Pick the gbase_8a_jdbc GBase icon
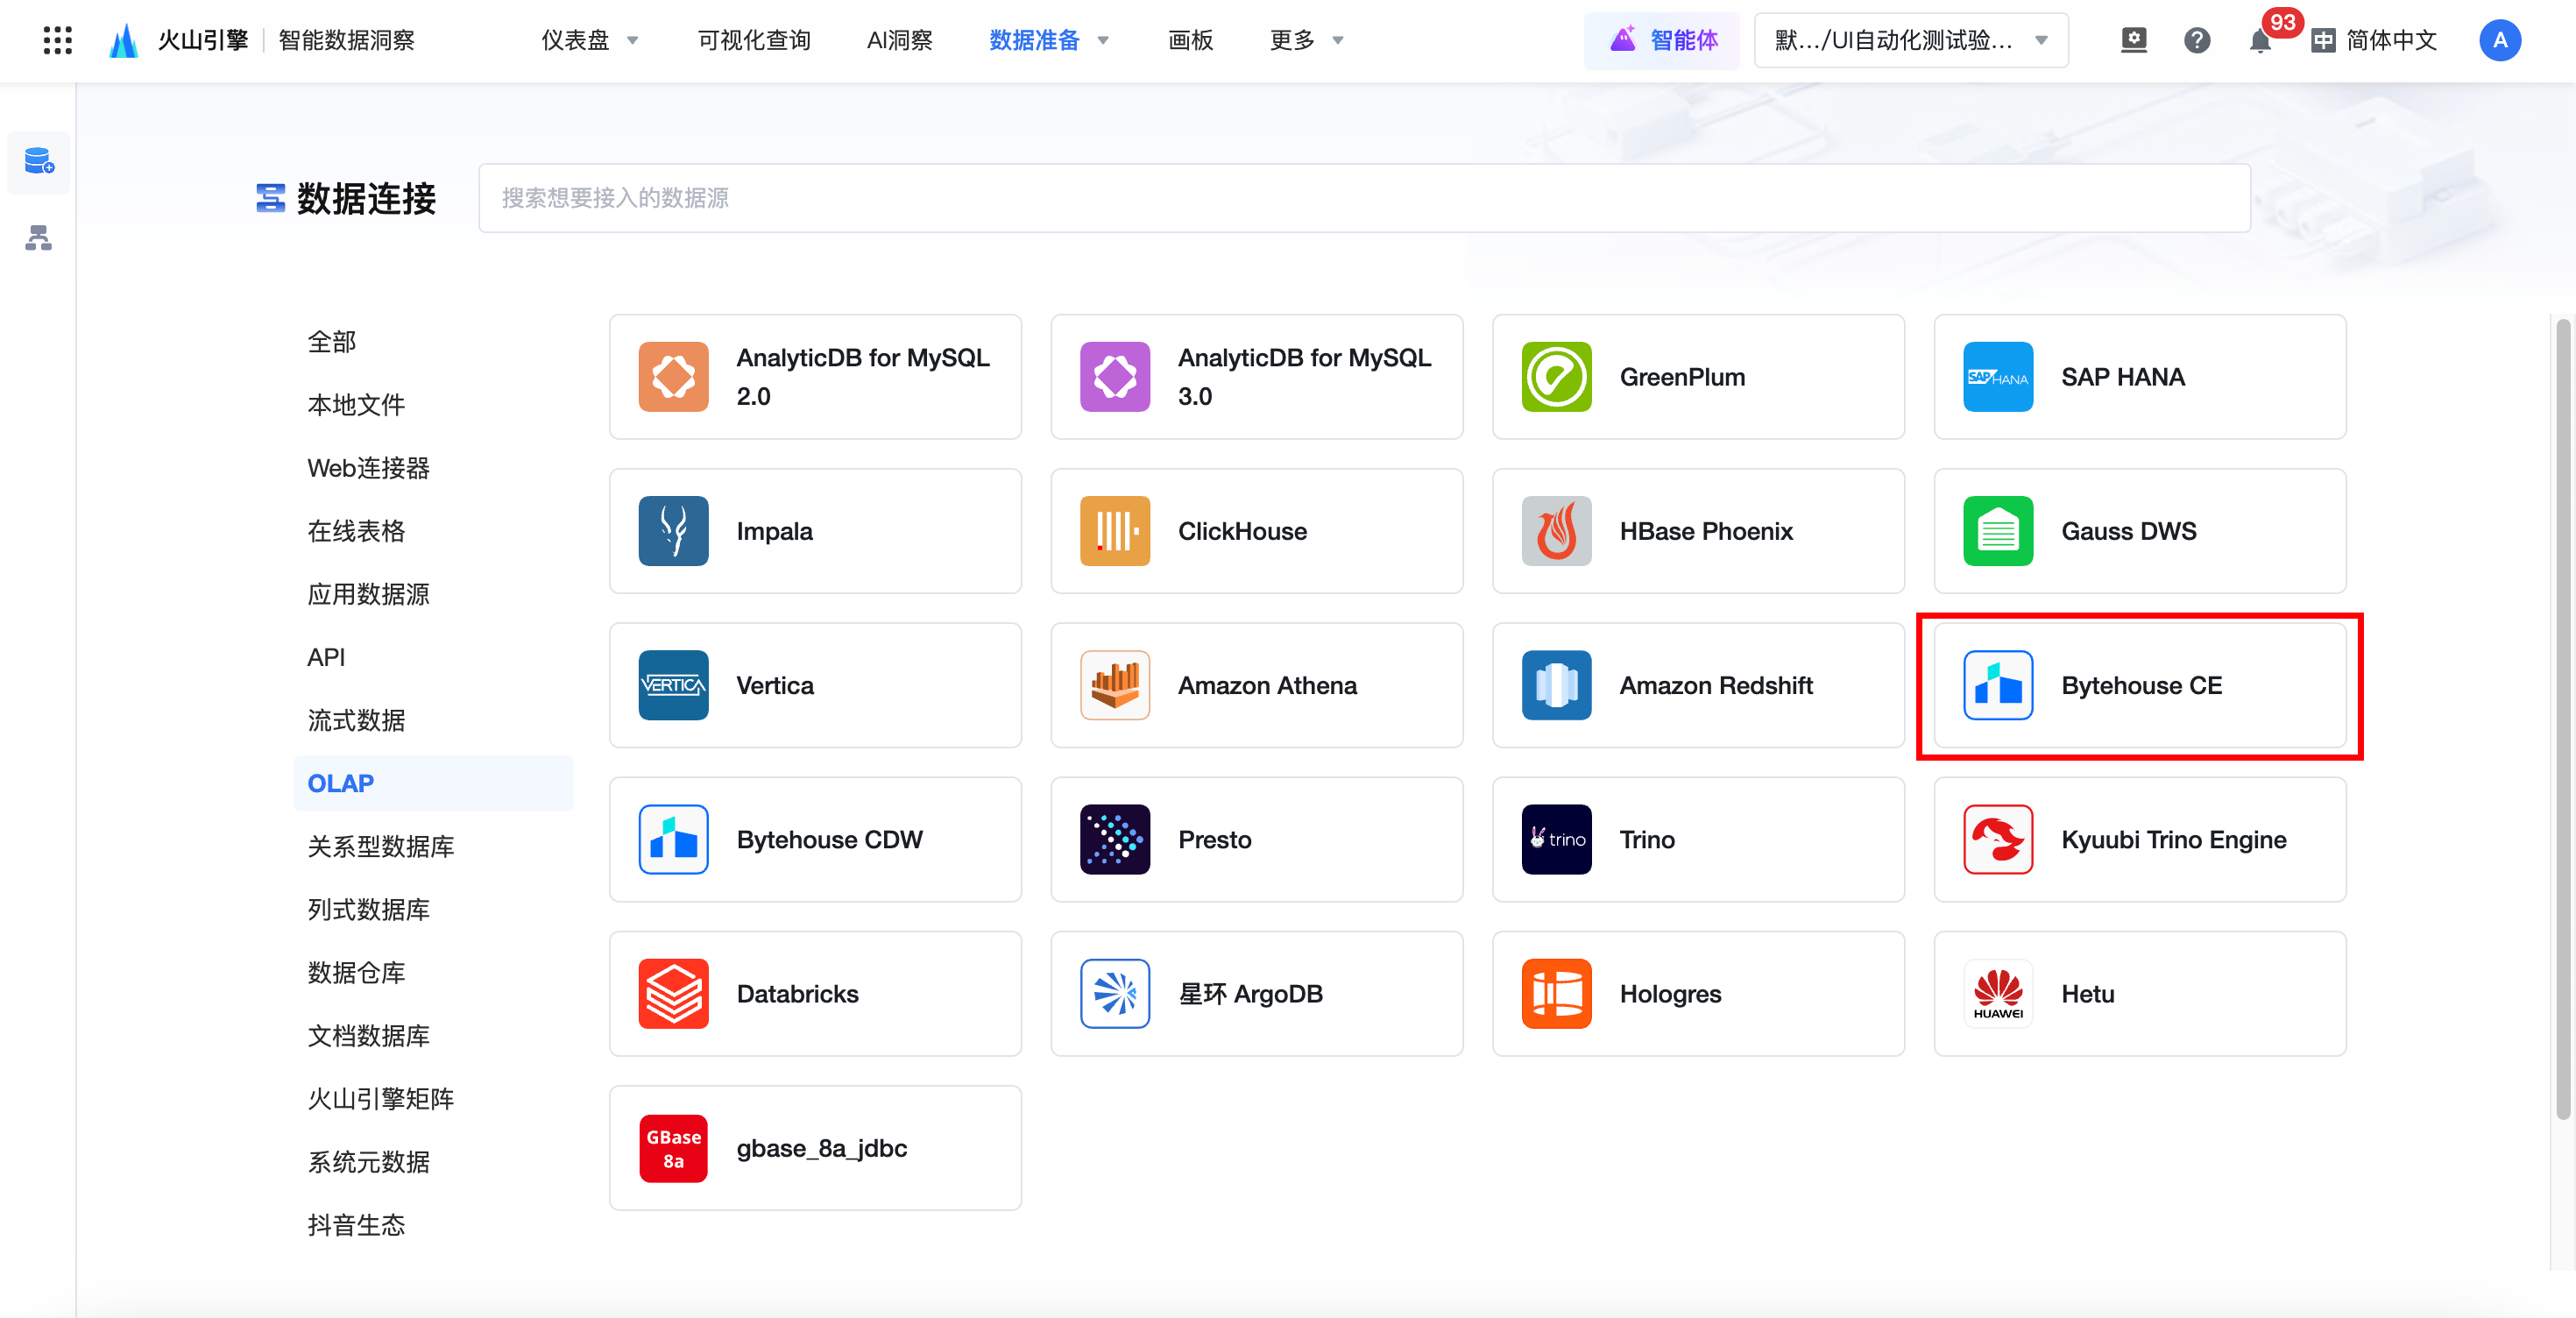The image size is (2576, 1318). click(x=674, y=1148)
